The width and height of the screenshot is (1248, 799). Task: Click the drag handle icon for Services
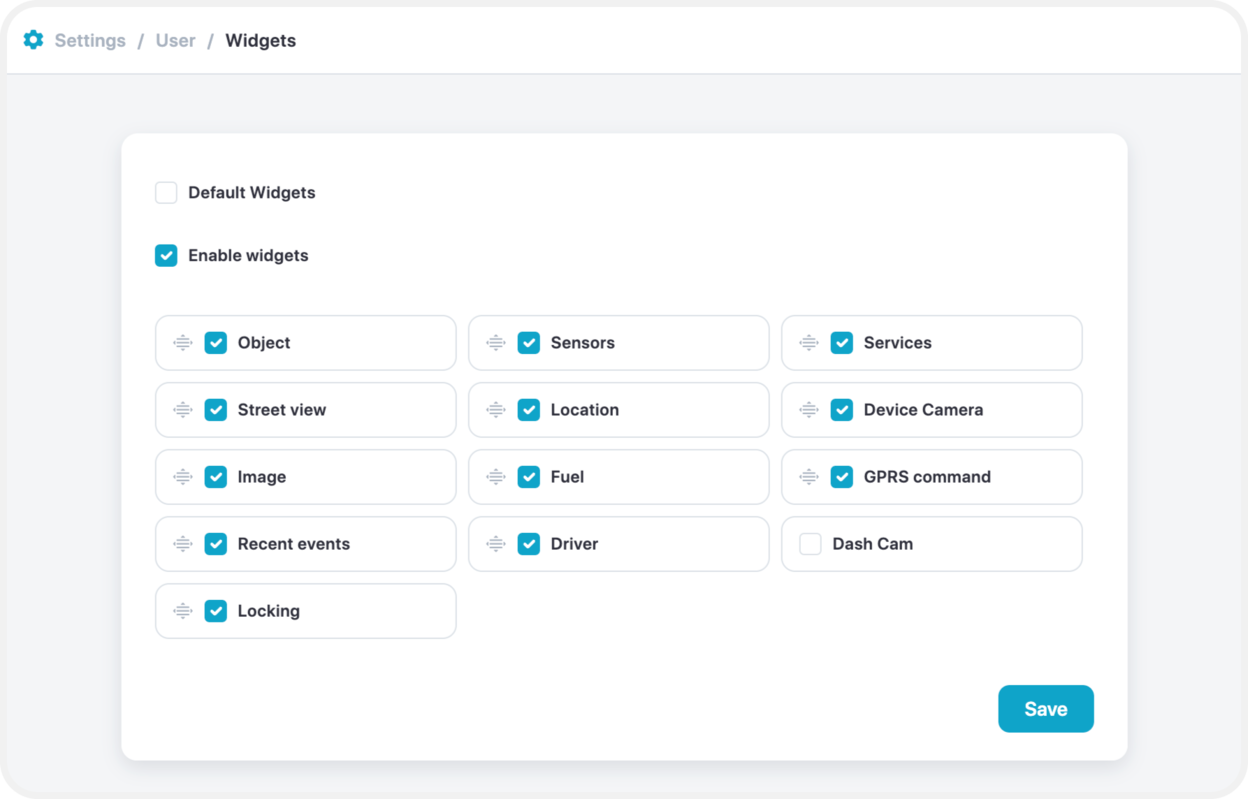pyautogui.click(x=809, y=343)
